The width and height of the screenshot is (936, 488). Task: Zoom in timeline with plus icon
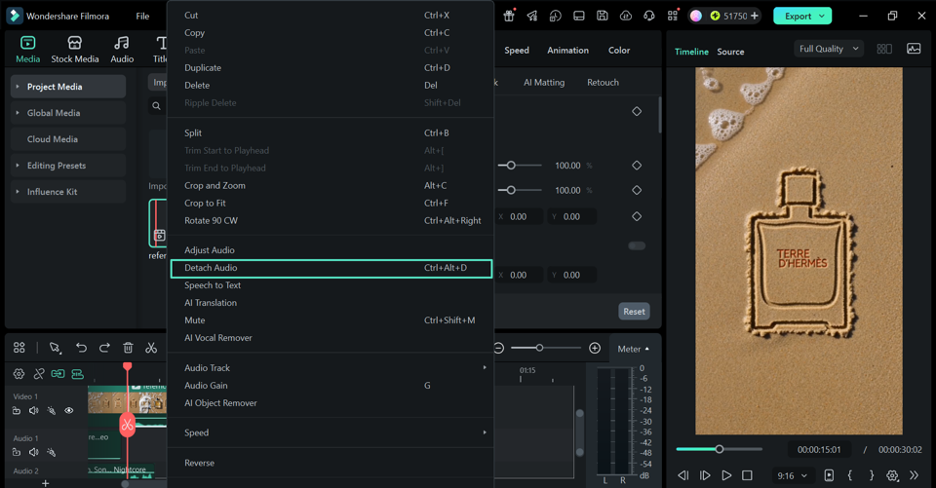click(595, 348)
